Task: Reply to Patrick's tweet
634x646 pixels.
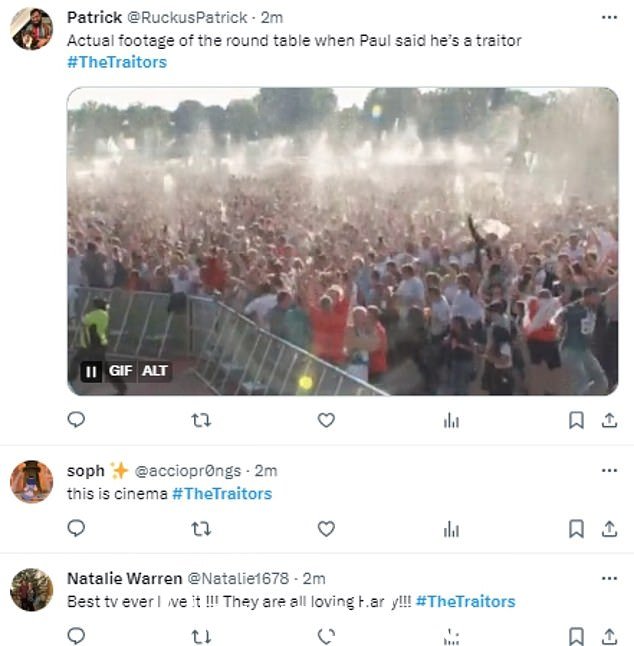Action: [x=76, y=420]
